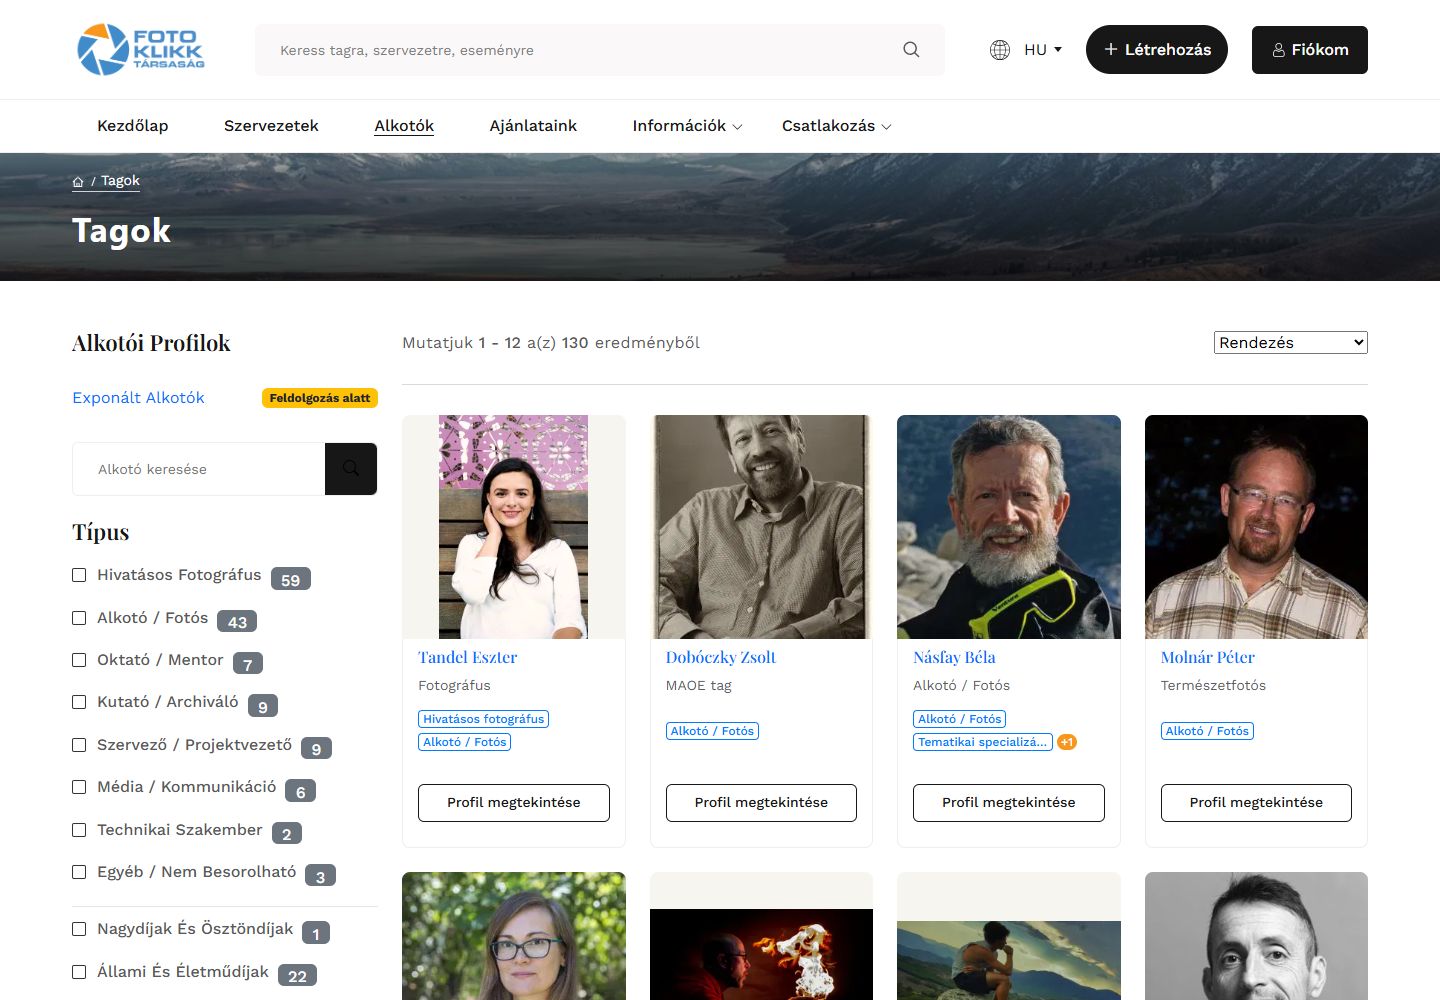Click Molnár Péter's portrait thumbnail
The width and height of the screenshot is (1440, 1000).
click(x=1256, y=527)
